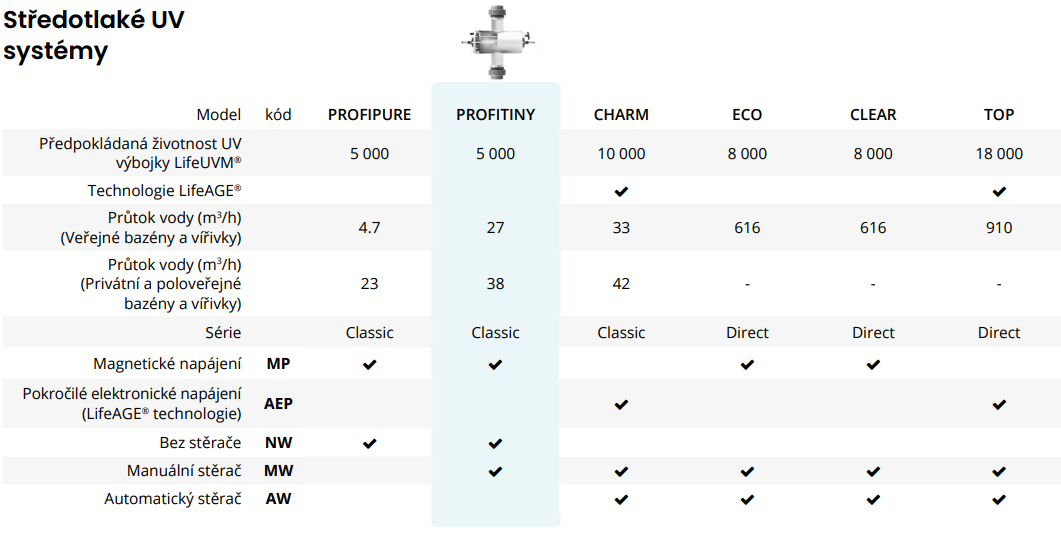Click the automatic wiper checkmark for ECO
Image resolution: width=1061 pixels, height=534 pixels.
pyautogui.click(x=746, y=499)
